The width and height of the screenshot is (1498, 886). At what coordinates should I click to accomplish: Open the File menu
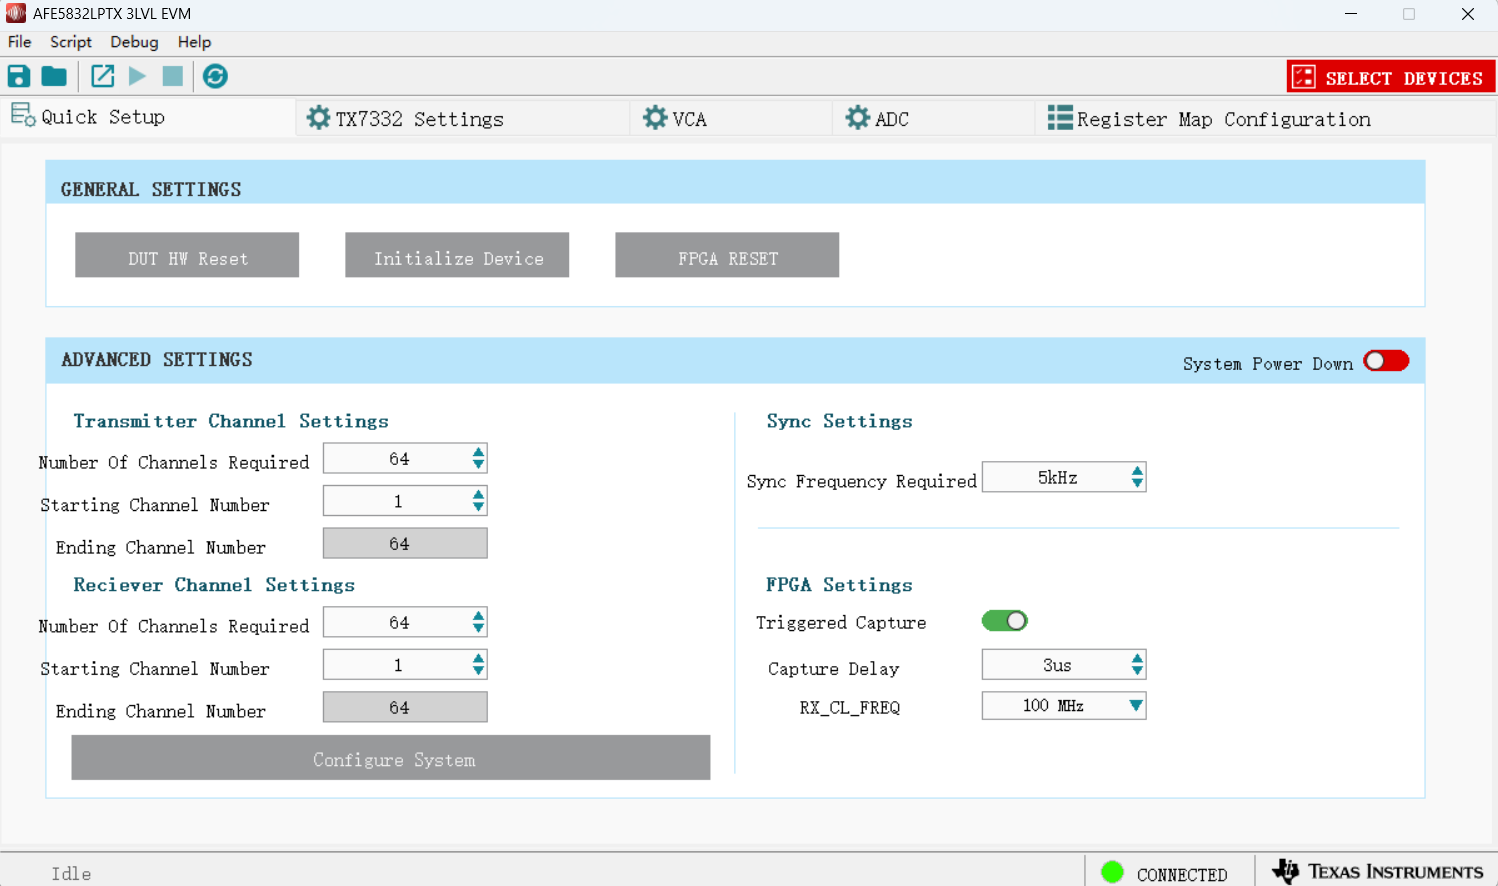coord(20,42)
